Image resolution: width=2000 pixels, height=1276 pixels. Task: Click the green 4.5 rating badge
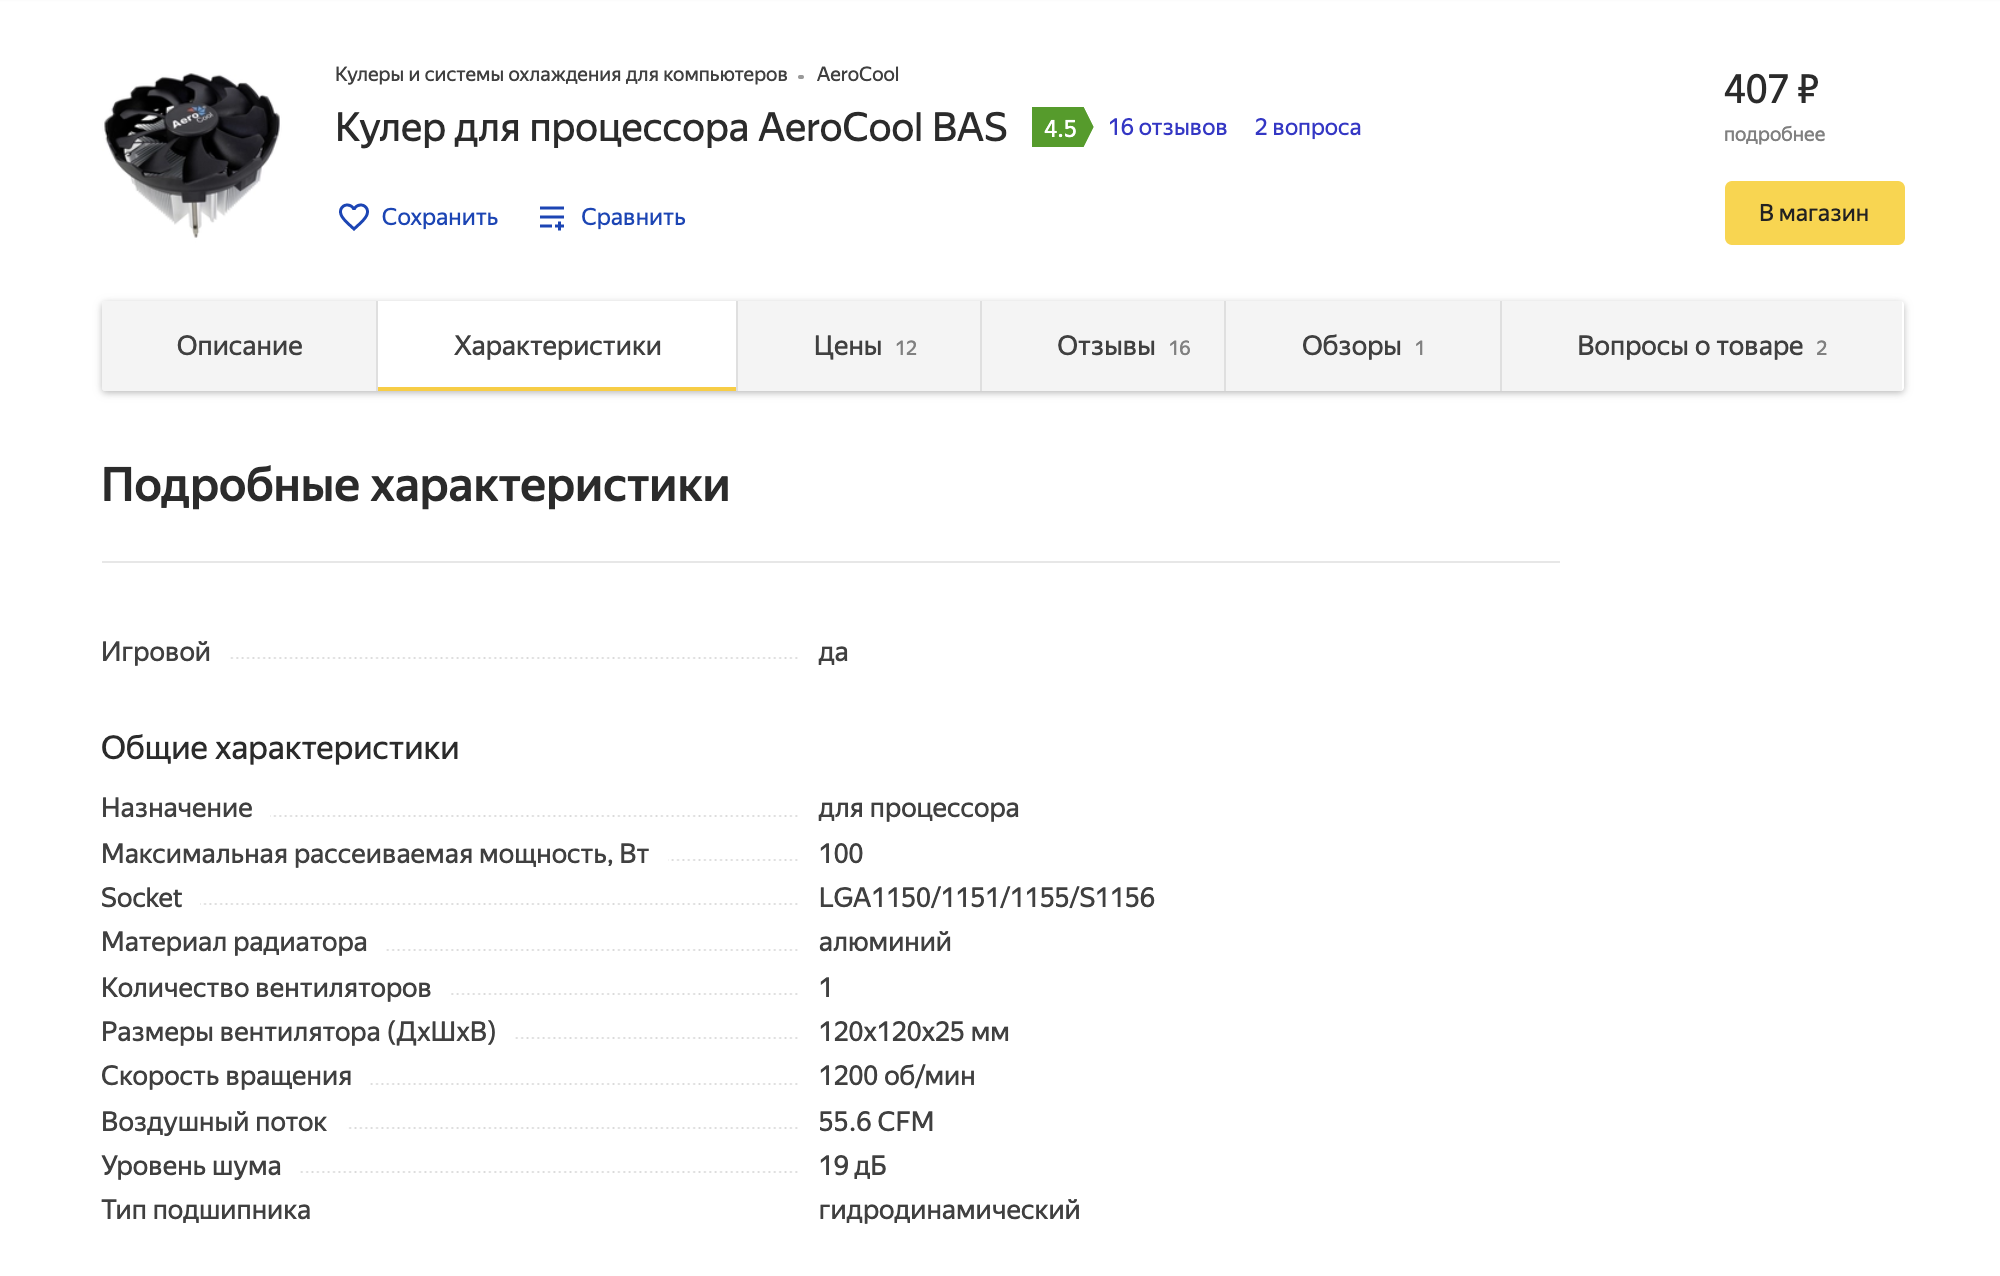[1062, 128]
